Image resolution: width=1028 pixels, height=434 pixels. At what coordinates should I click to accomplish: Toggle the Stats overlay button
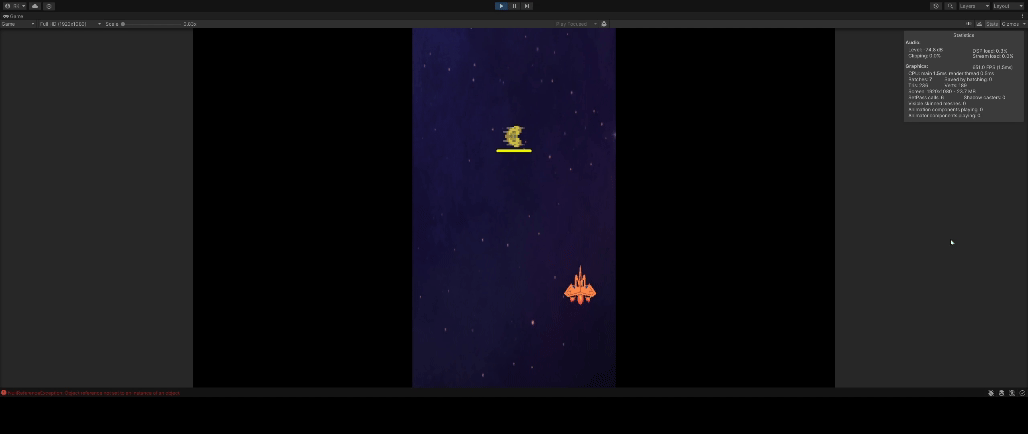[x=992, y=24]
